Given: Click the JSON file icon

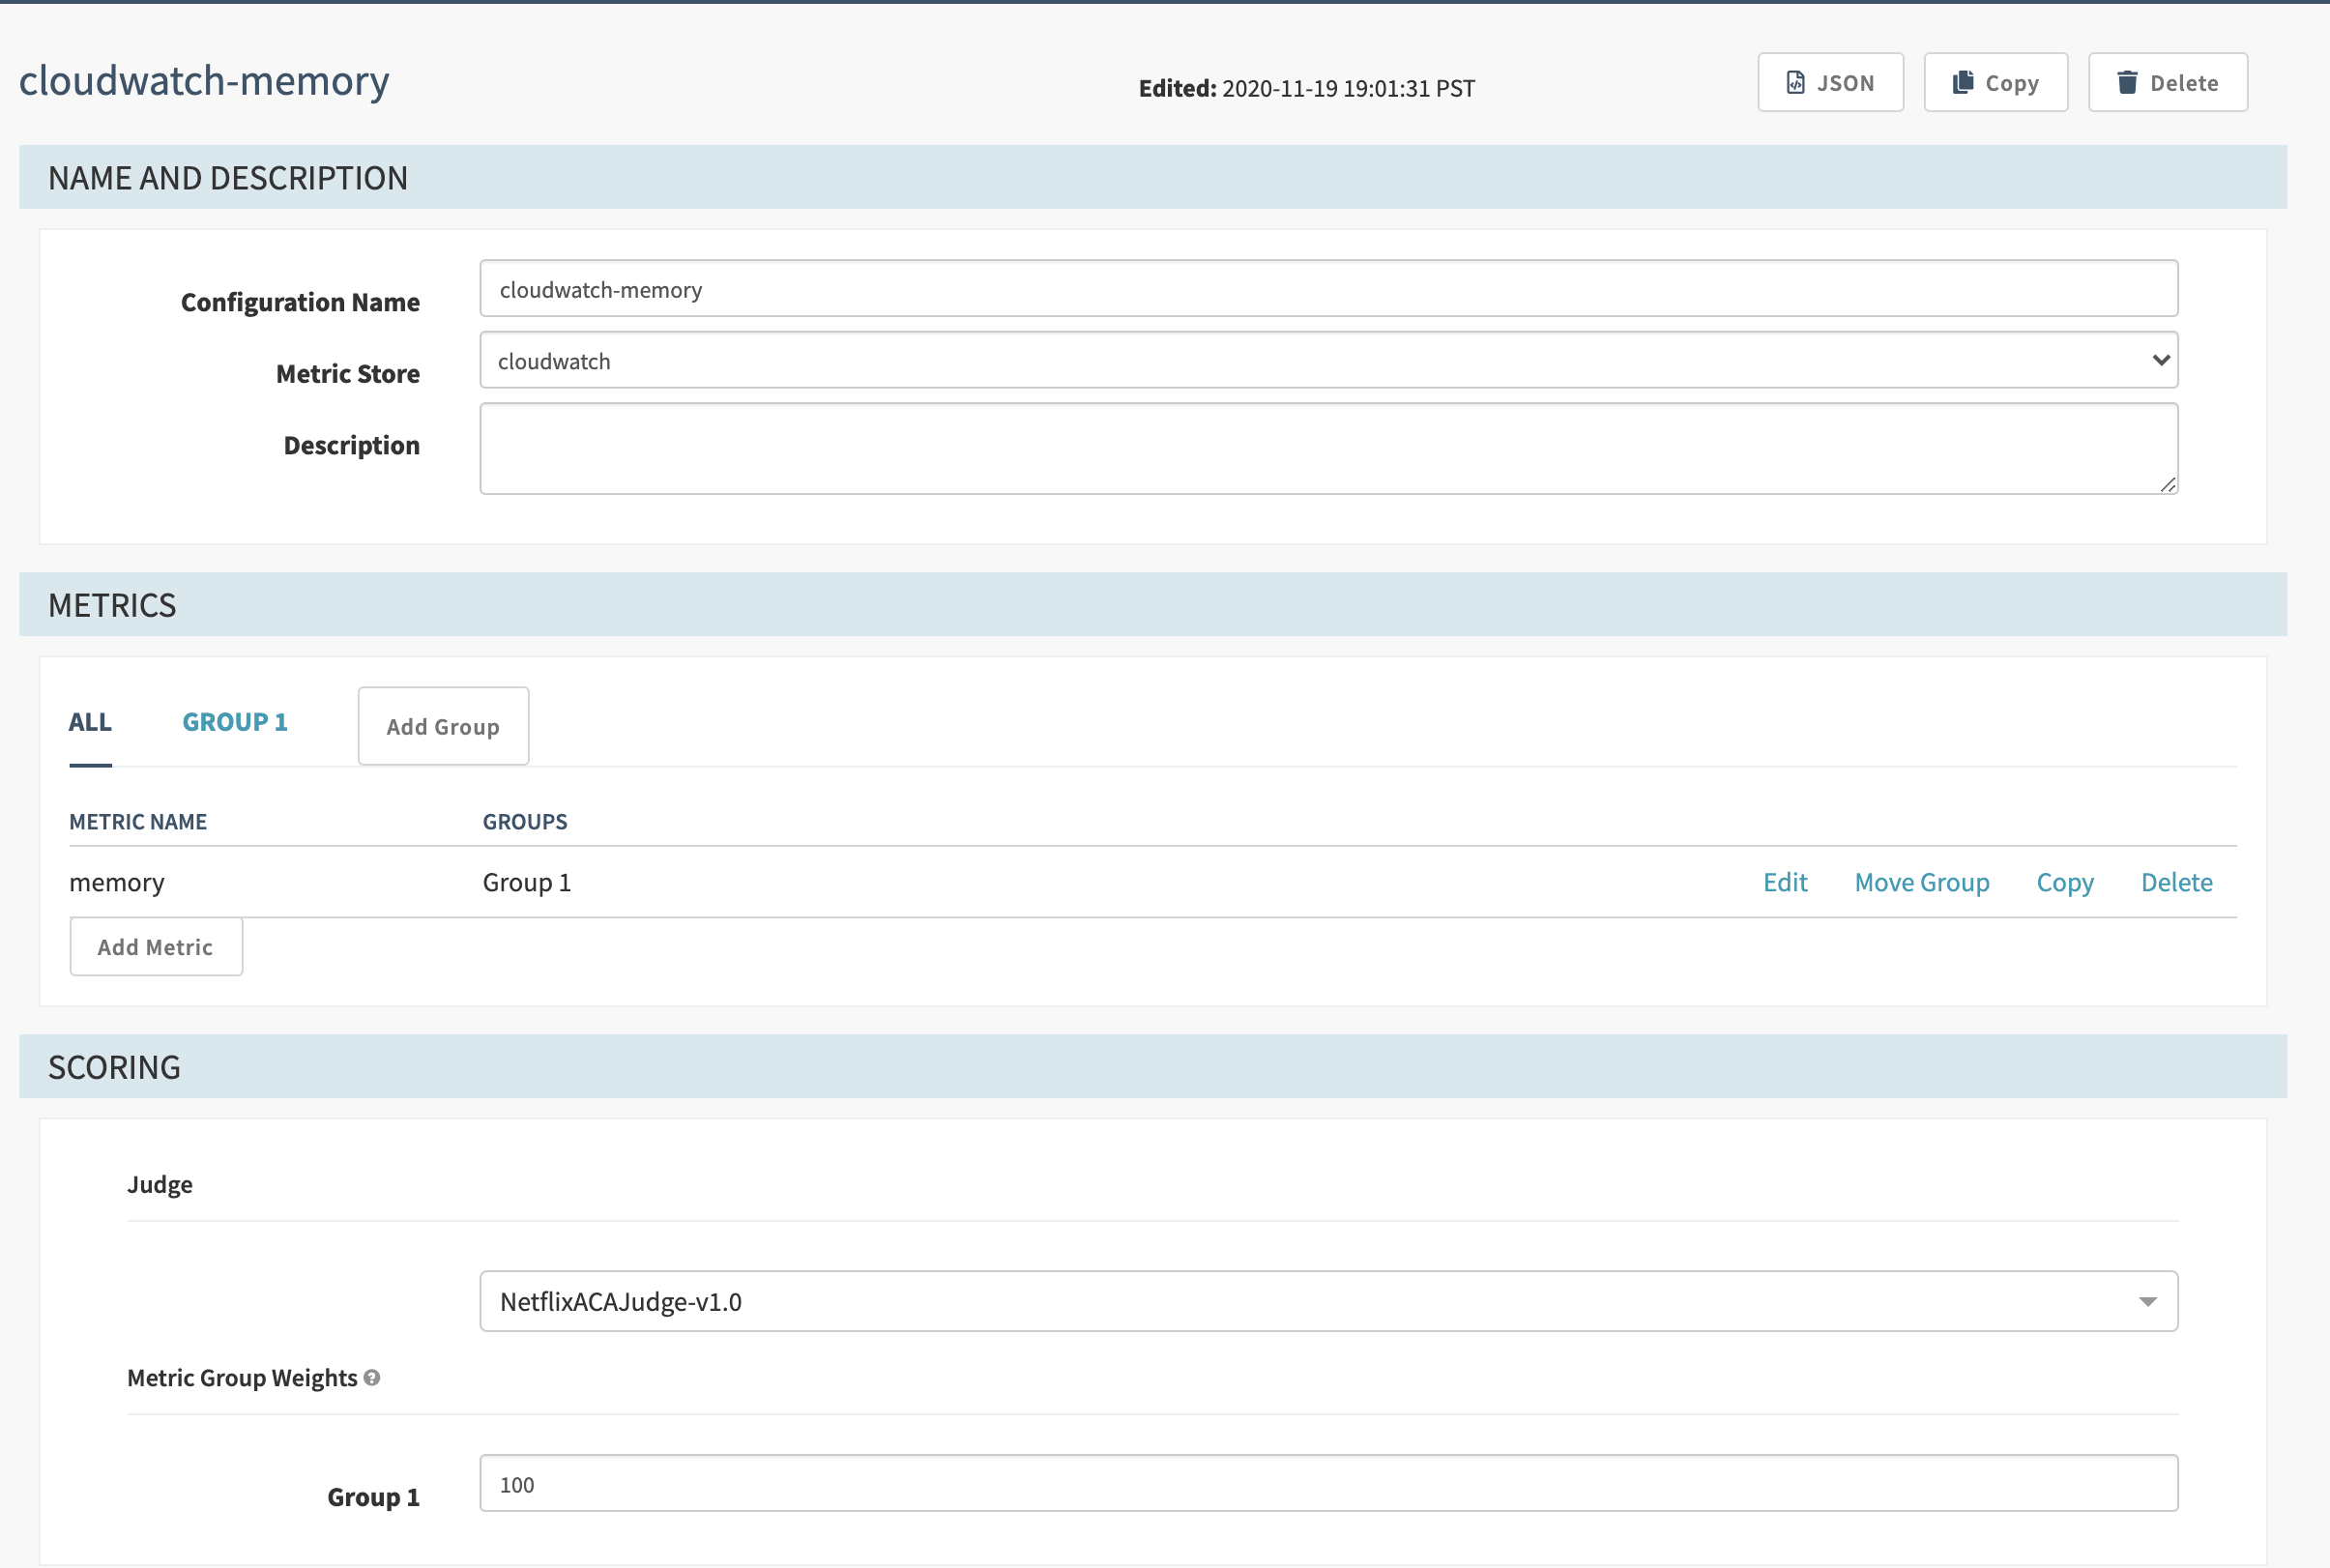Looking at the screenshot, I should (x=1795, y=82).
